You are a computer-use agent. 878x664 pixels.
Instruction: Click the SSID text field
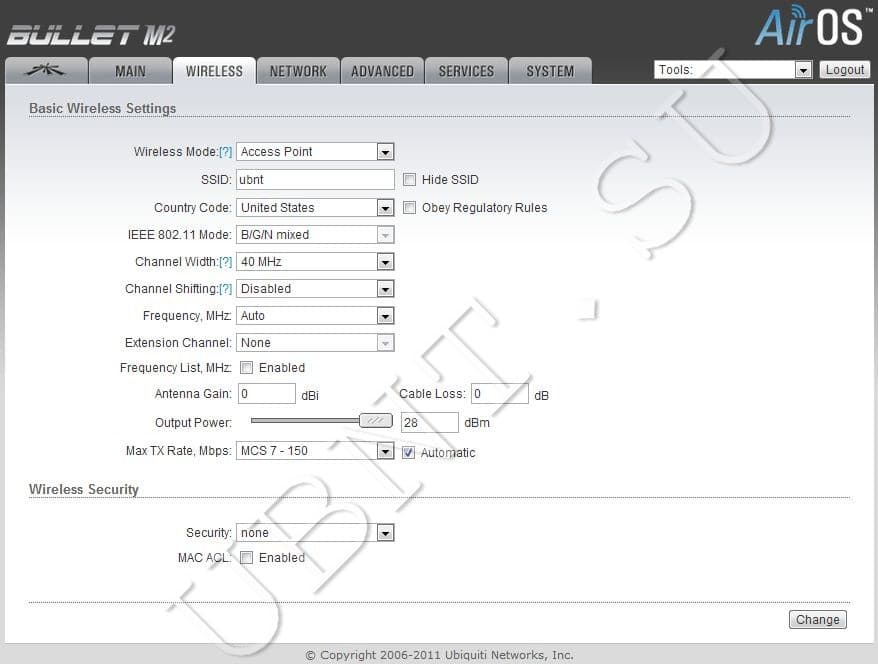coord(315,180)
